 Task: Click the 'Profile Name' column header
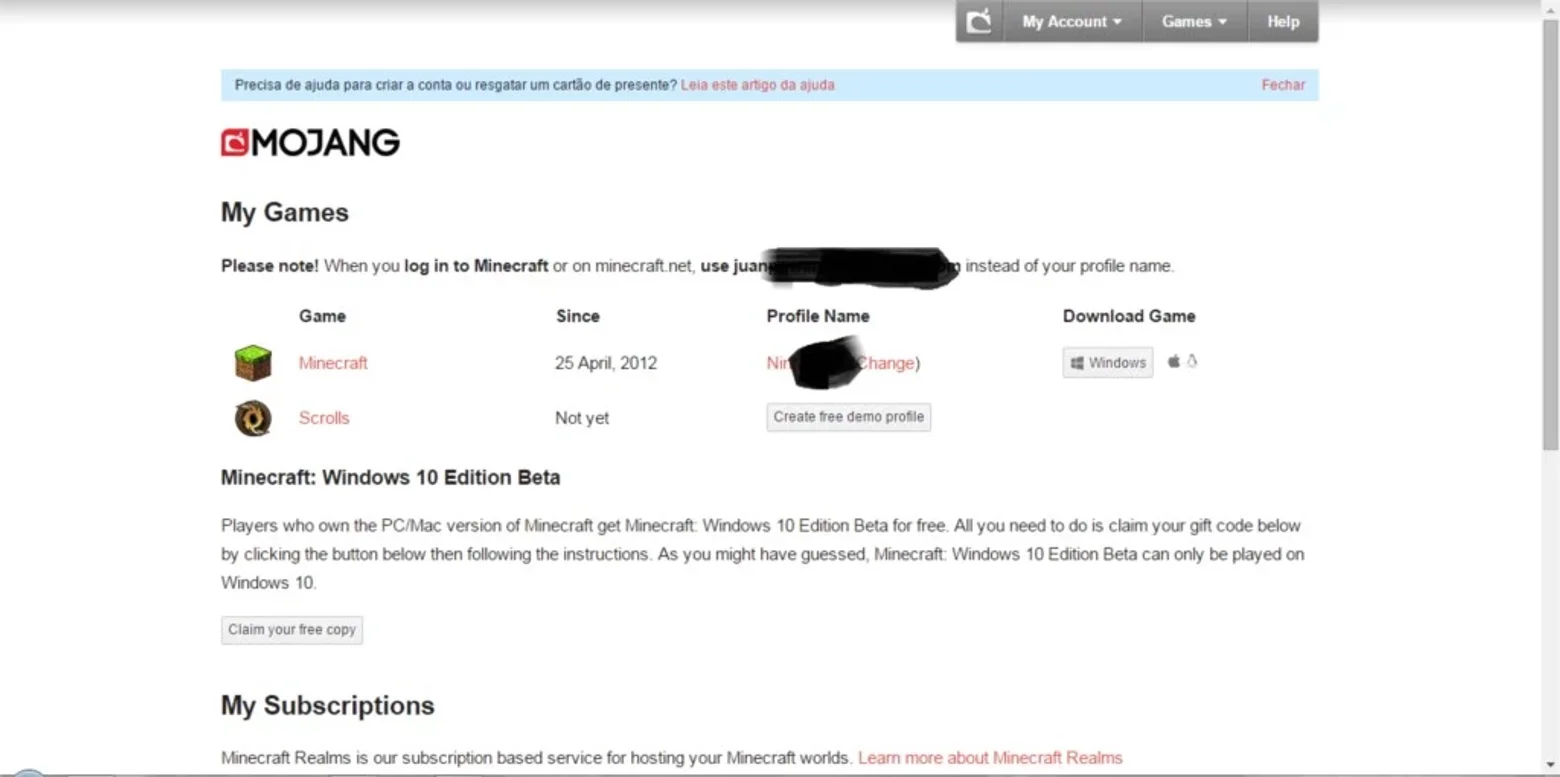818,316
